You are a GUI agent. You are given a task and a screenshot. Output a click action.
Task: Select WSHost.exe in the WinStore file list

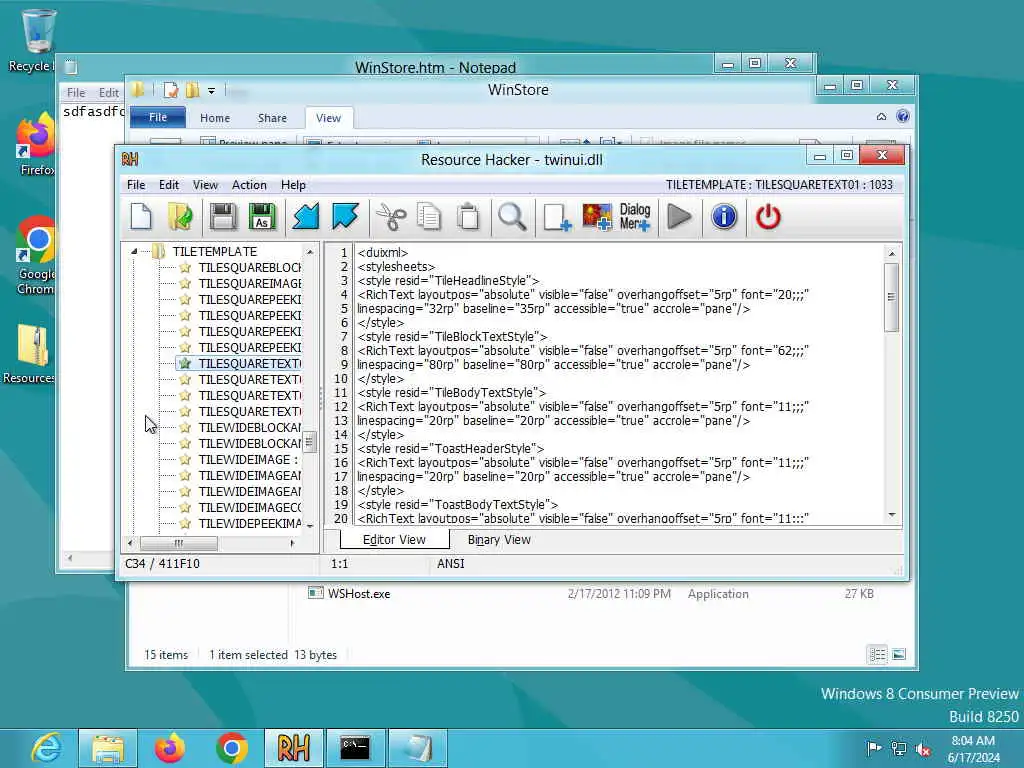click(x=359, y=594)
